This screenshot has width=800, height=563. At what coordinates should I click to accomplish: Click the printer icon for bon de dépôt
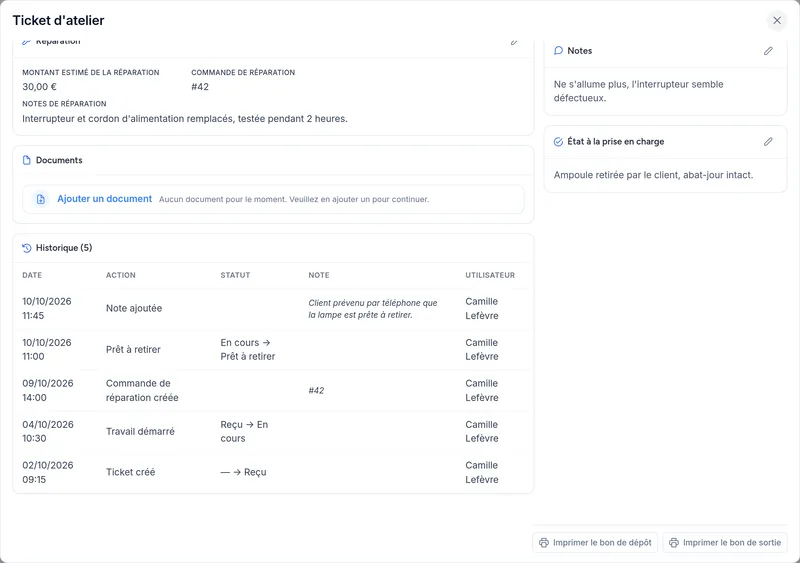pos(544,543)
